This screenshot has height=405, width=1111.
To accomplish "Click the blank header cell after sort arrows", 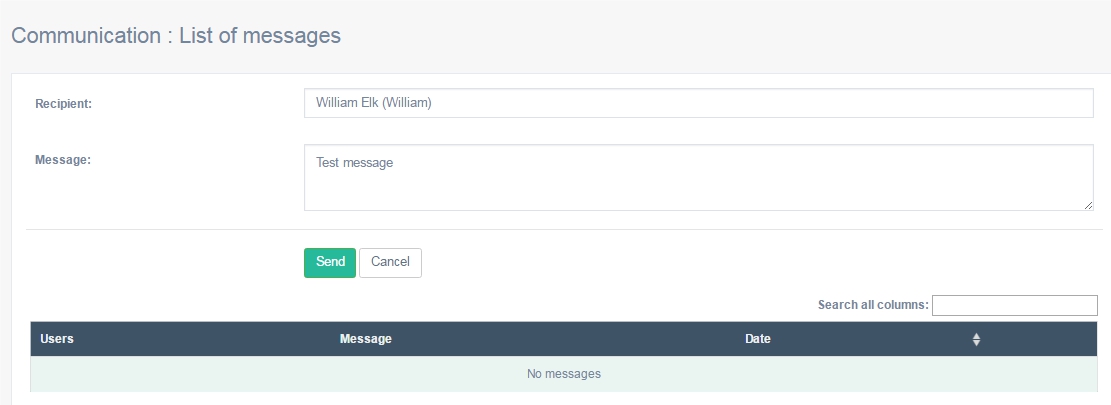I will (1042, 339).
